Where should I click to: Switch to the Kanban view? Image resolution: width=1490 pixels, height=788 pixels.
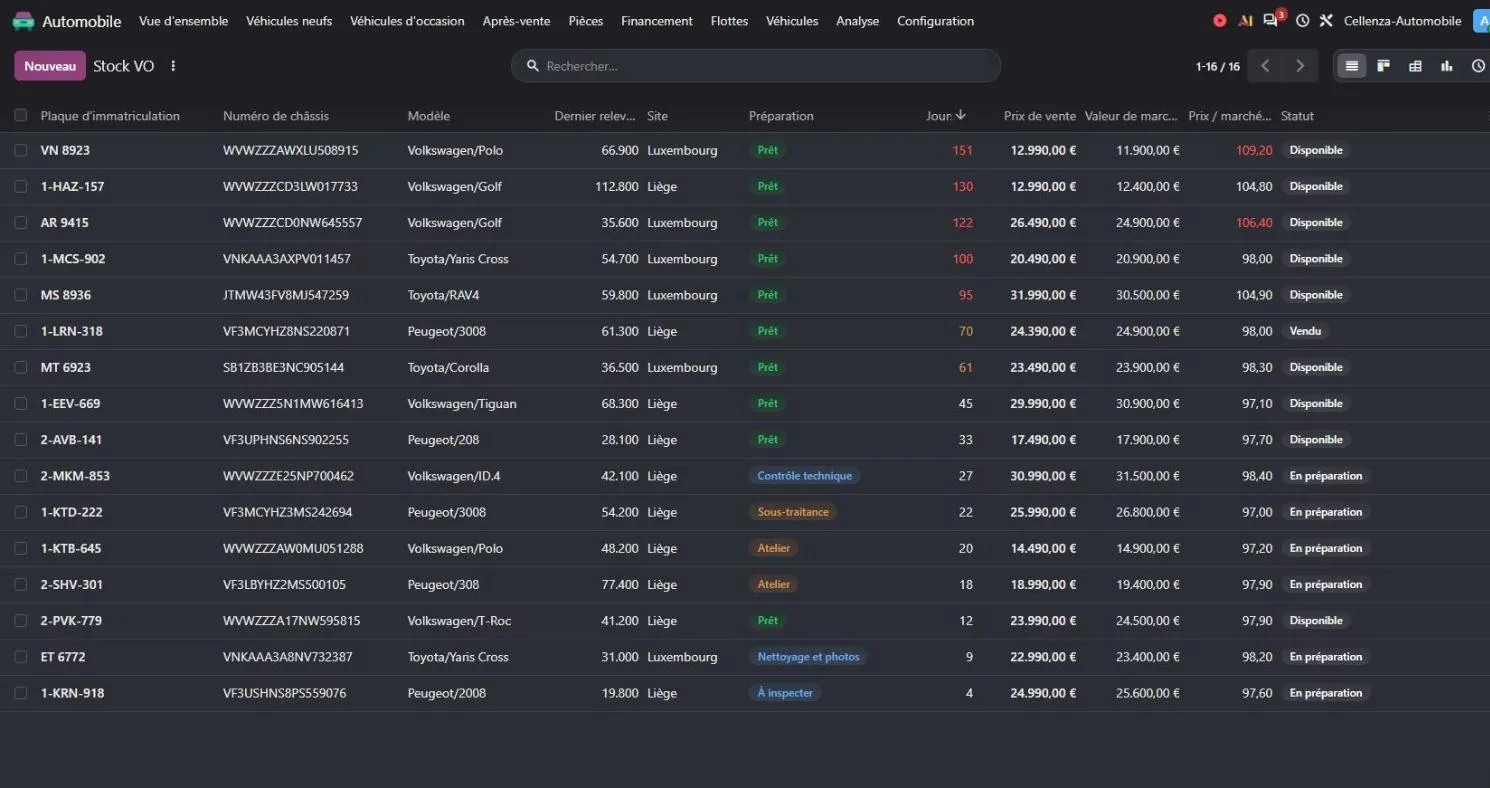click(x=1384, y=66)
